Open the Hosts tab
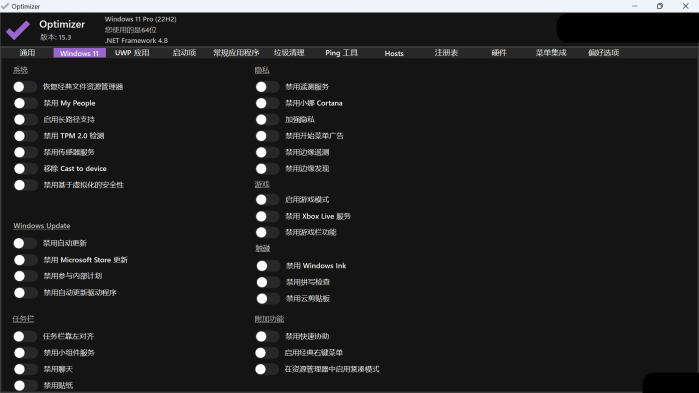Viewport: 699px width, 393px height. tap(394, 53)
